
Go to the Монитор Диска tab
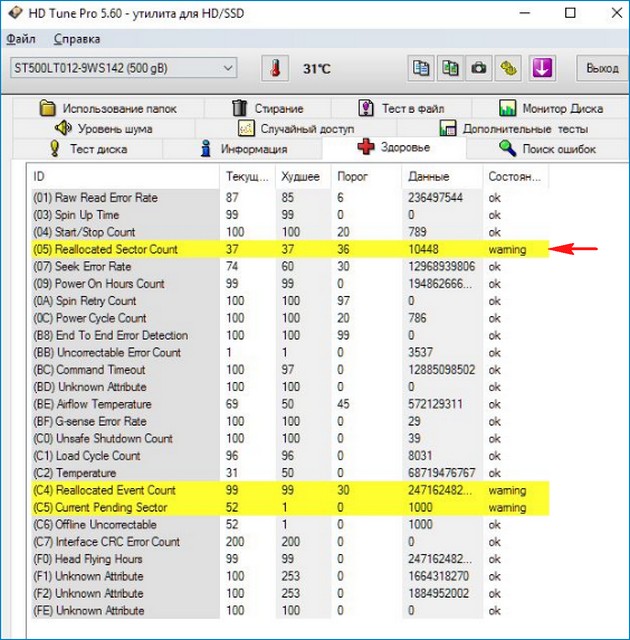(x=549, y=108)
